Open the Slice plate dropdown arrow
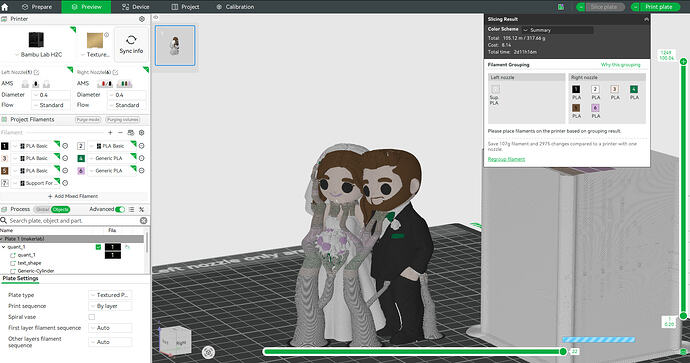 point(581,7)
